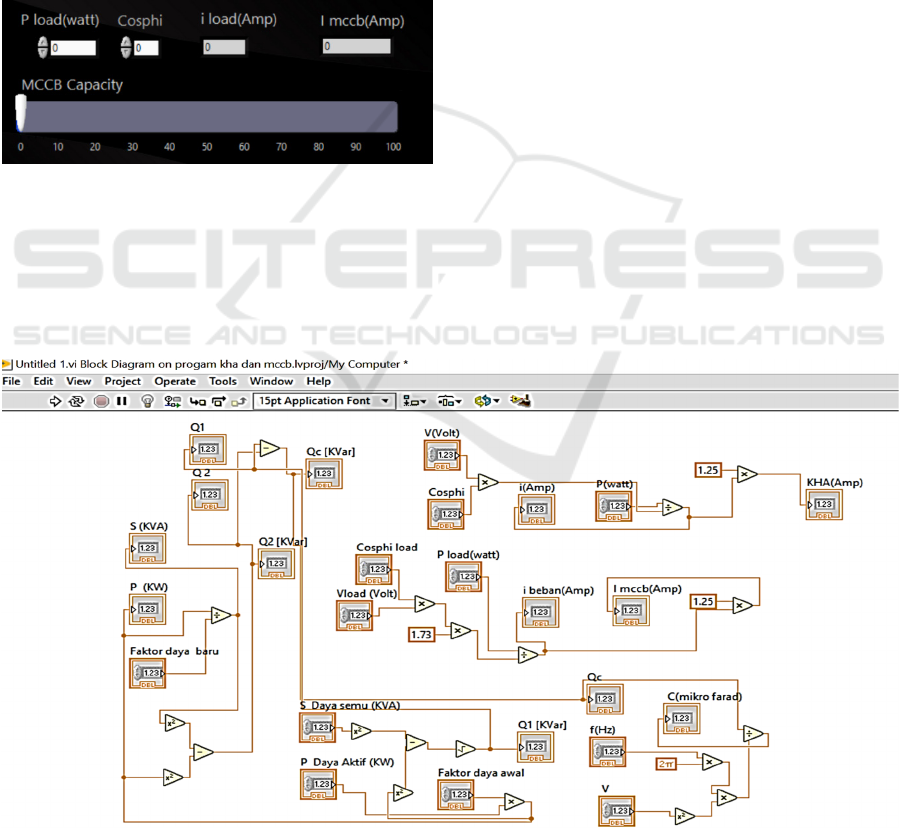901x828 pixels.
Task: Click the Step Over toolbar icon
Action: tap(216, 401)
